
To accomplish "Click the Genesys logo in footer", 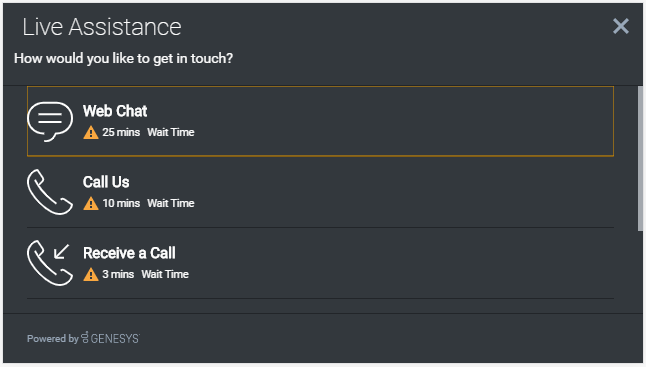I will 110,338.
